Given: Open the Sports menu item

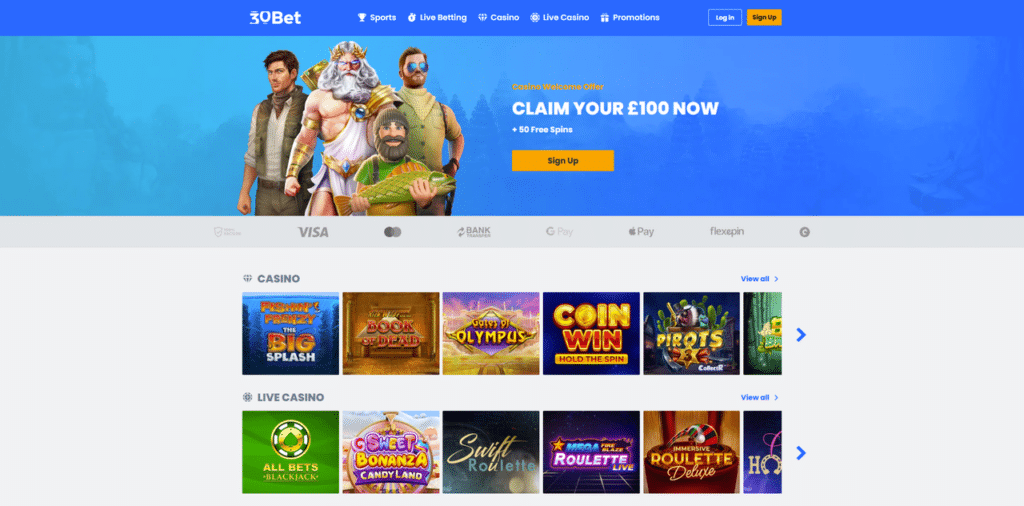Looking at the screenshot, I should tap(377, 18).
